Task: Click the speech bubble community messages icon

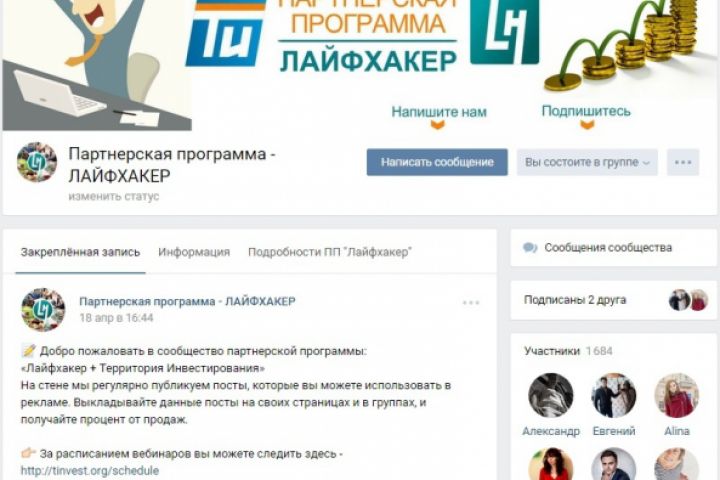Action: pos(530,248)
